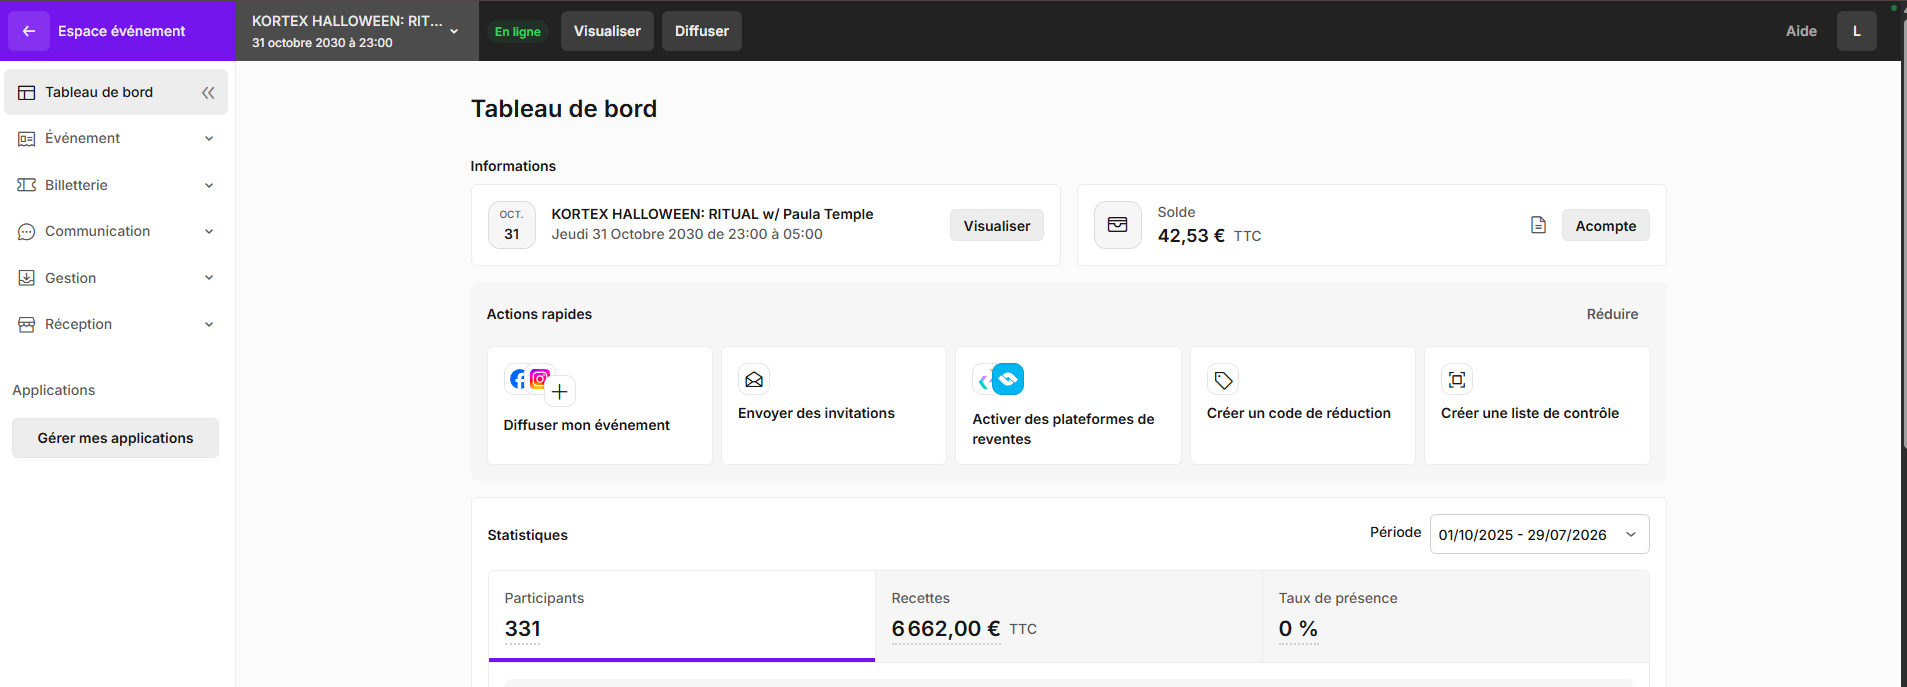Open the Aide link
Viewport: 1907px width, 687px height.
coord(1801,31)
